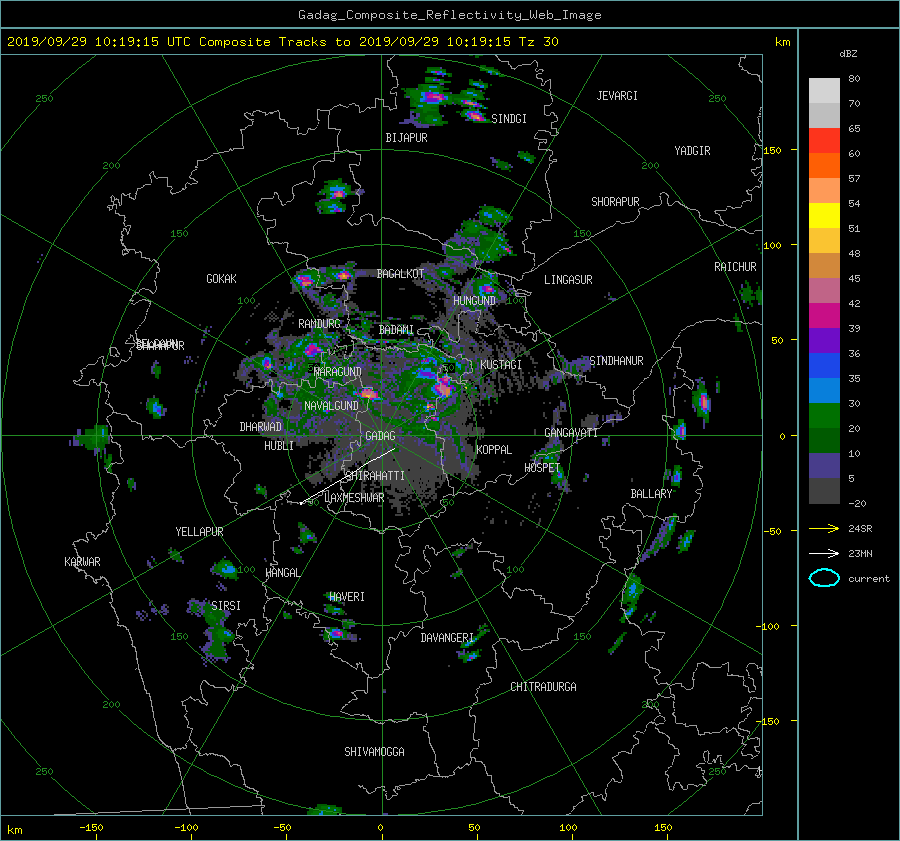Image resolution: width=900 pixels, height=841 pixels.
Task: Click the NARAGUND city label
Action: [338, 372]
